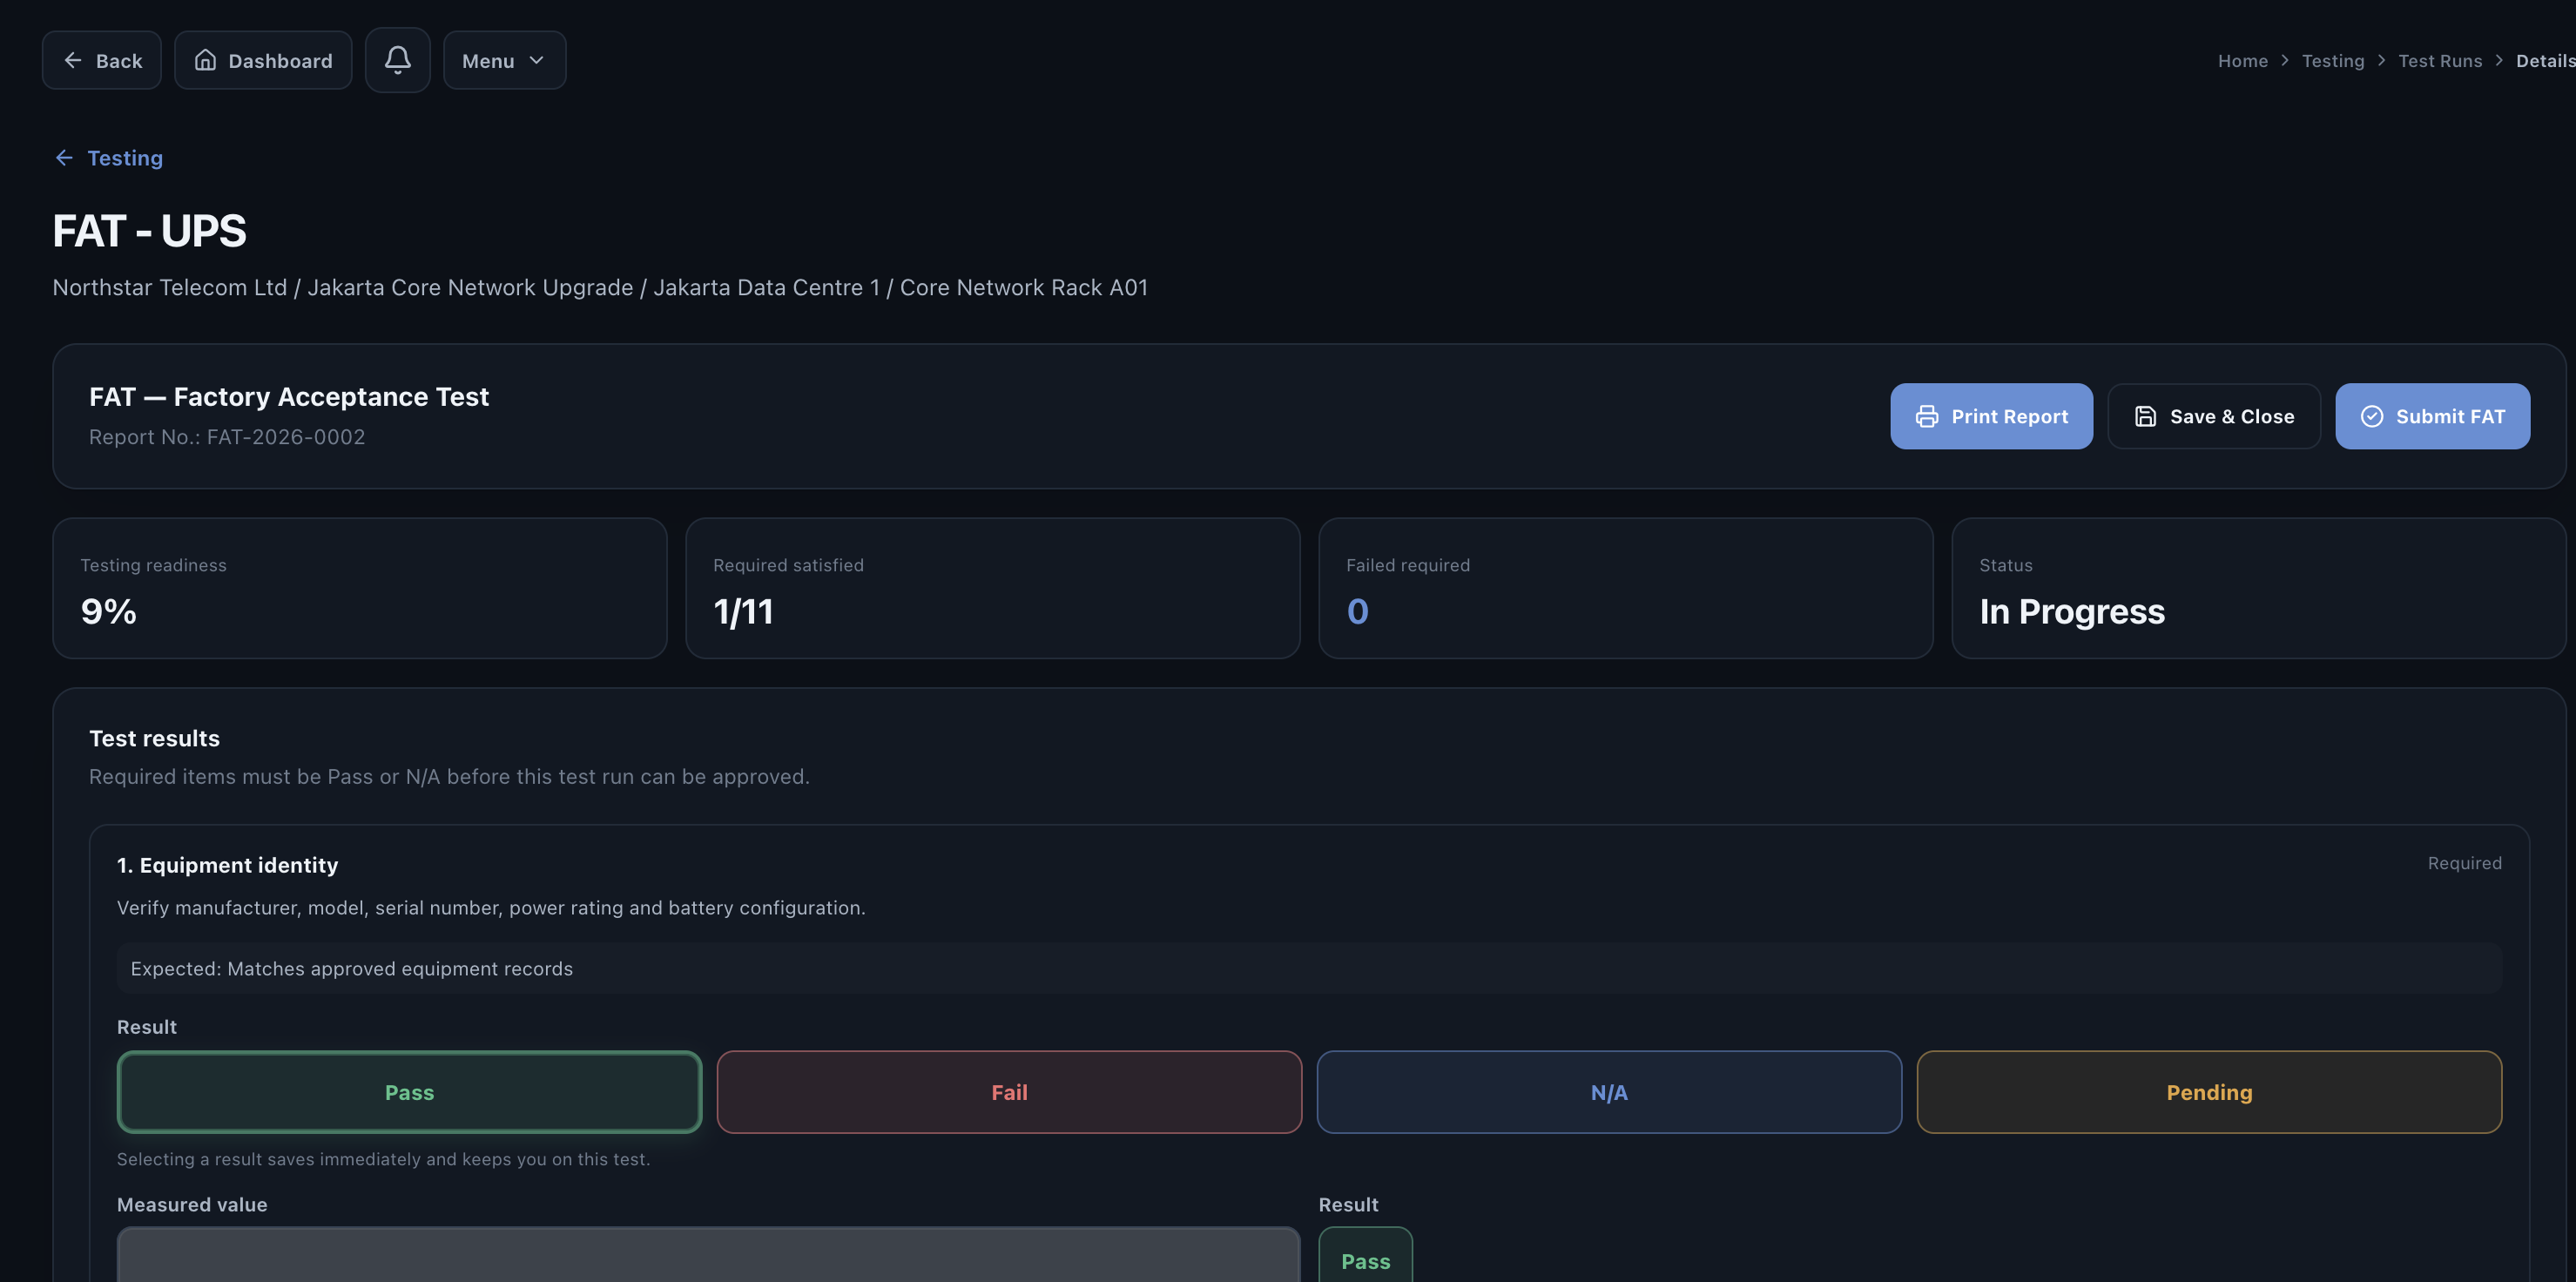Expand the Menu dropdown

pos(504,60)
